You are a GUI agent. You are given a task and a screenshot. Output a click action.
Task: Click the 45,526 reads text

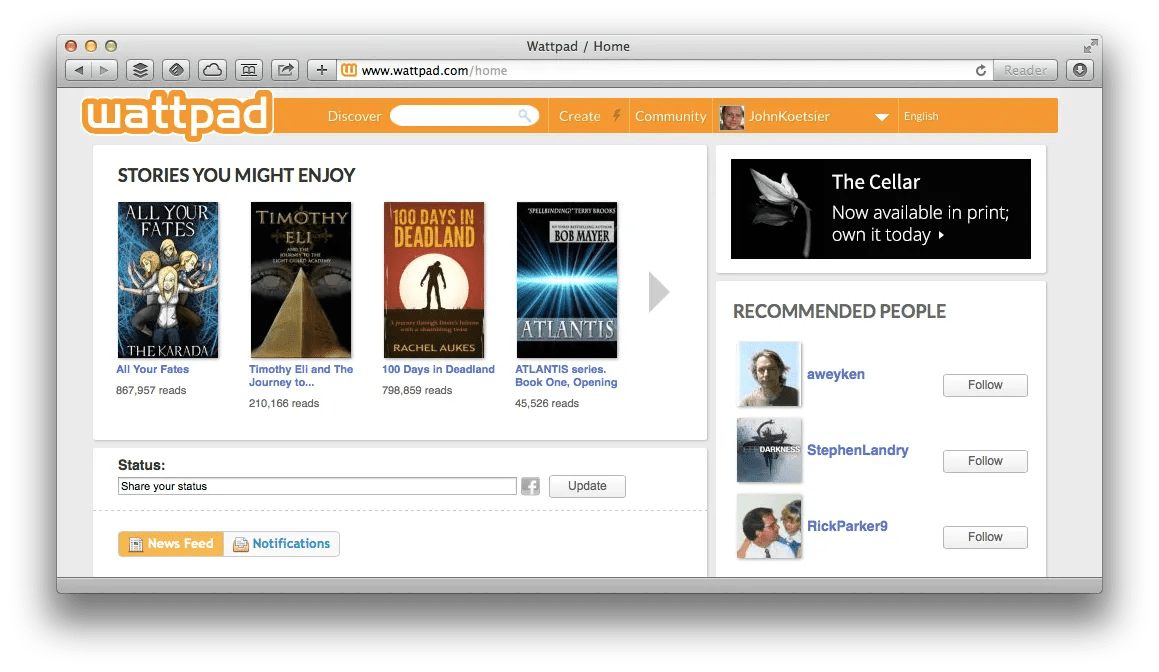[x=547, y=404]
